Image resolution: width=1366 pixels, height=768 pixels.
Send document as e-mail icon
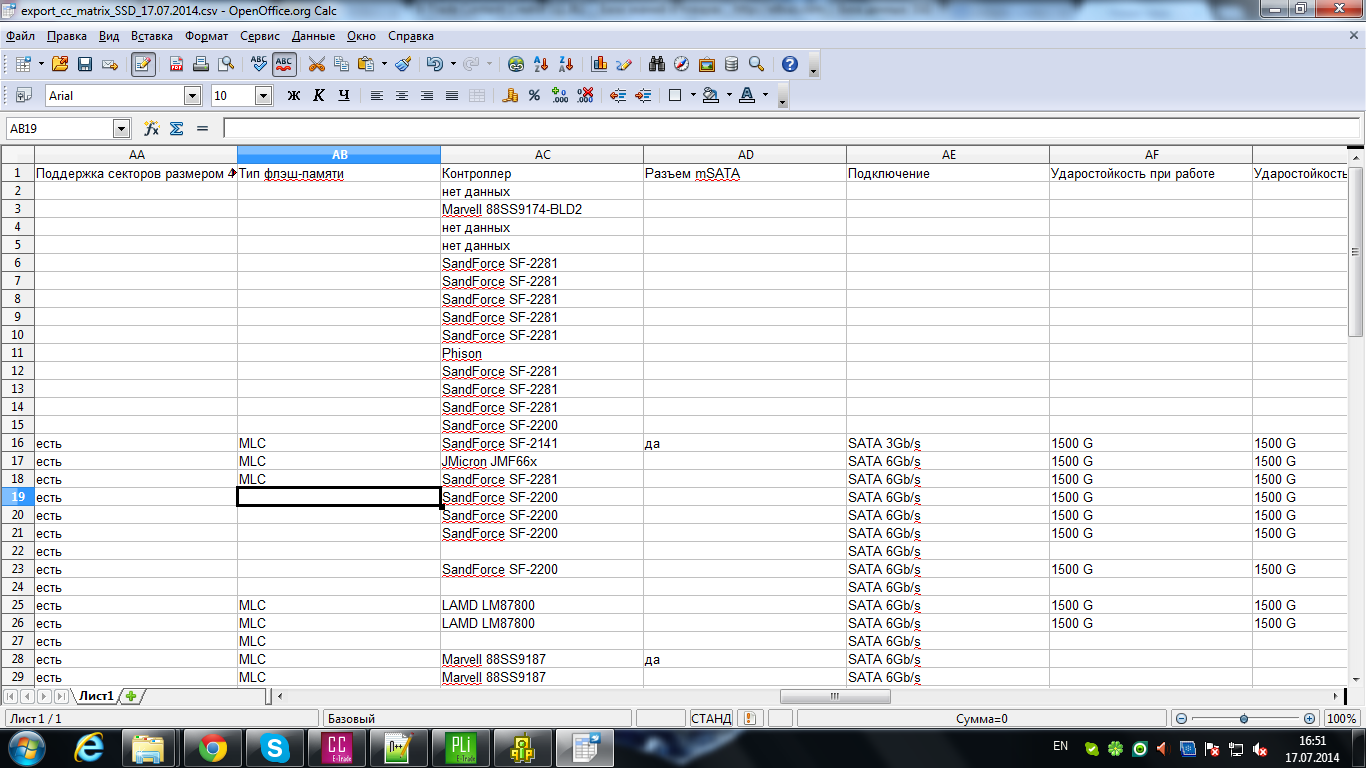110,64
